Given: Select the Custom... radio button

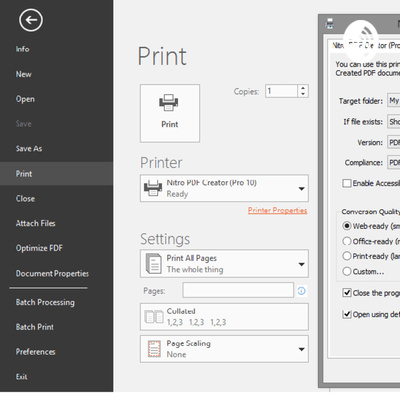Looking at the screenshot, I should point(347,271).
